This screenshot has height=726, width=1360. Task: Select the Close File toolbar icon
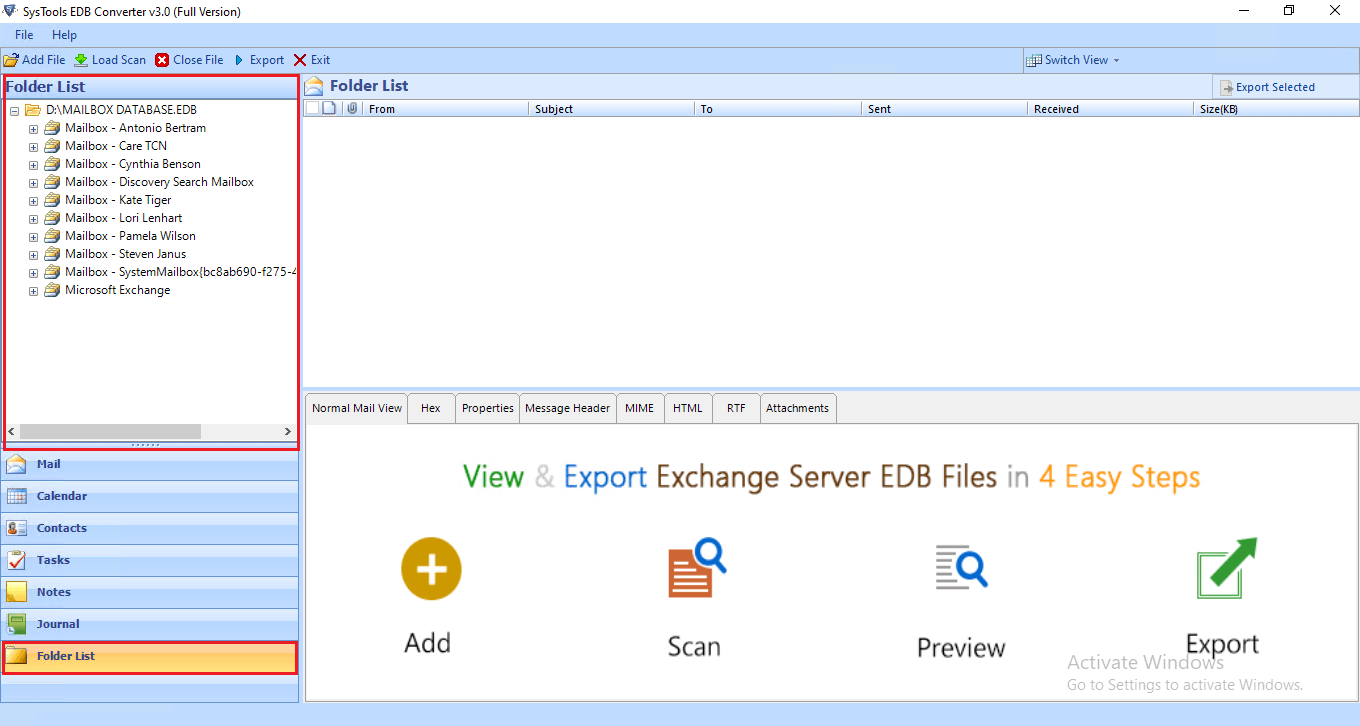(x=160, y=59)
